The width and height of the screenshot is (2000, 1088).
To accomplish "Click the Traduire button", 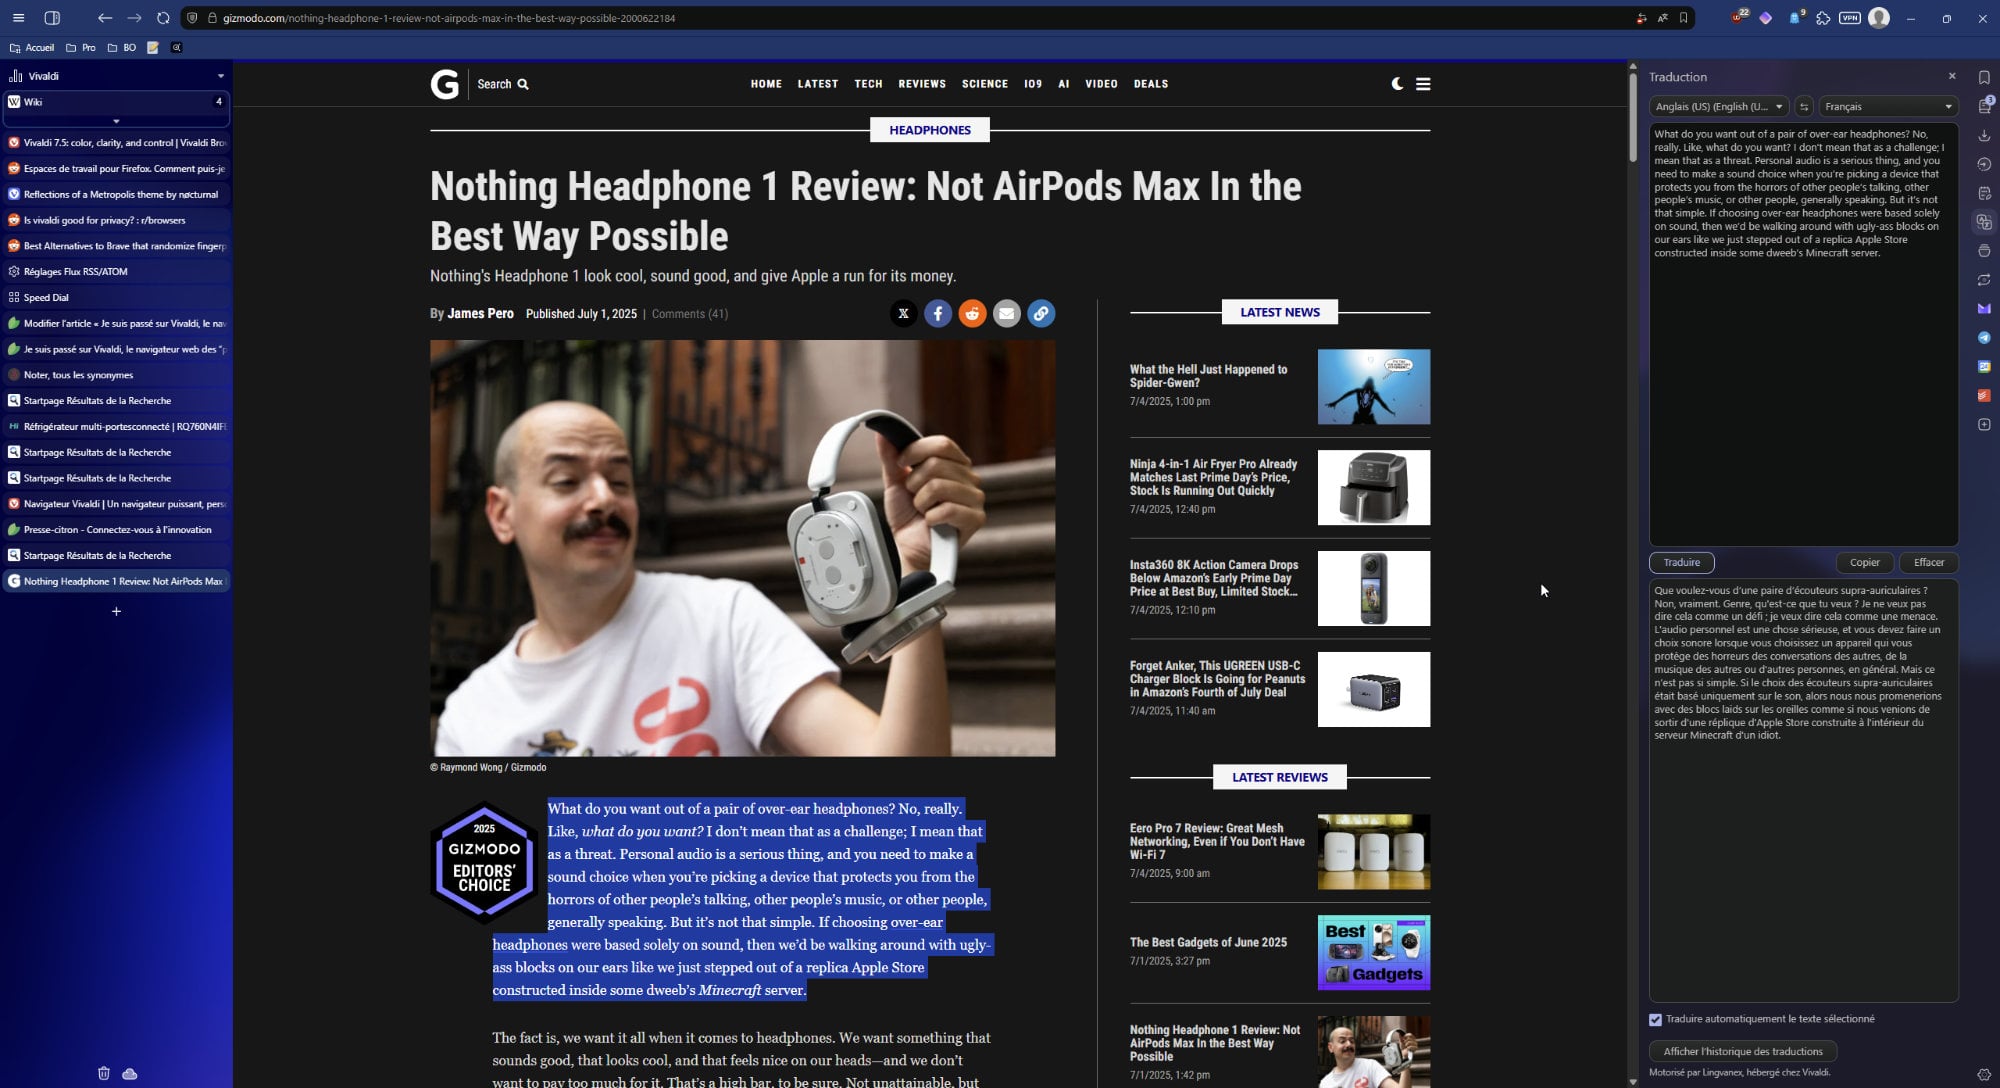I will pyautogui.click(x=1682, y=563).
